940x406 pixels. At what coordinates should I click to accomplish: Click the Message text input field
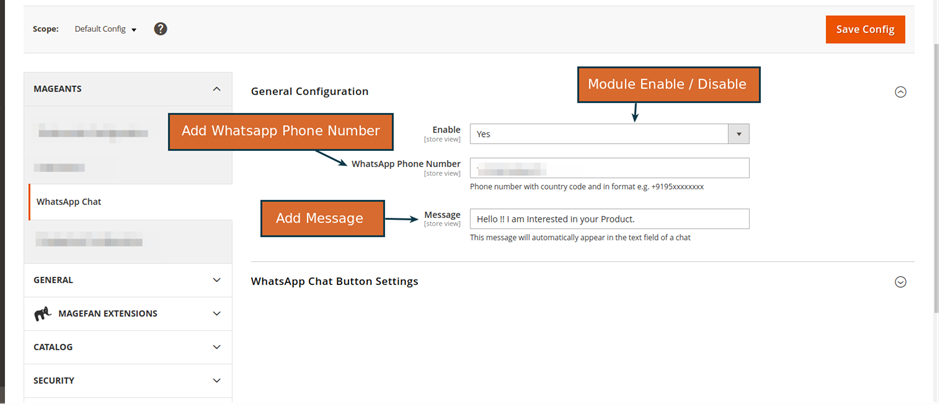point(609,219)
